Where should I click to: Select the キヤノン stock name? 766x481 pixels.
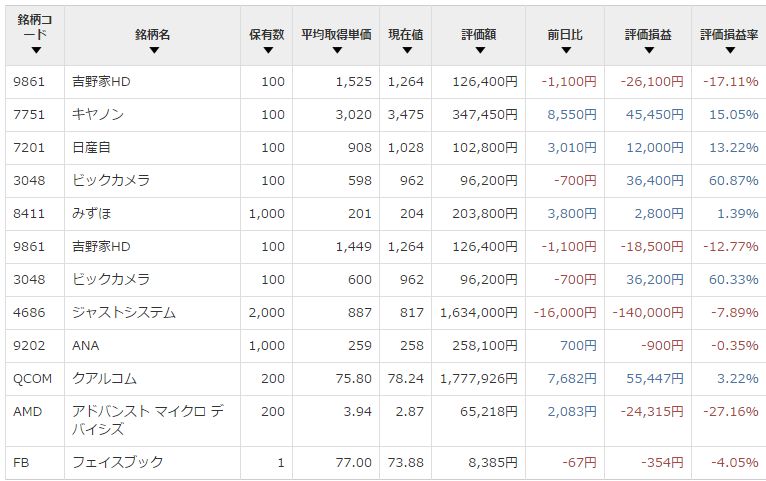point(98,115)
